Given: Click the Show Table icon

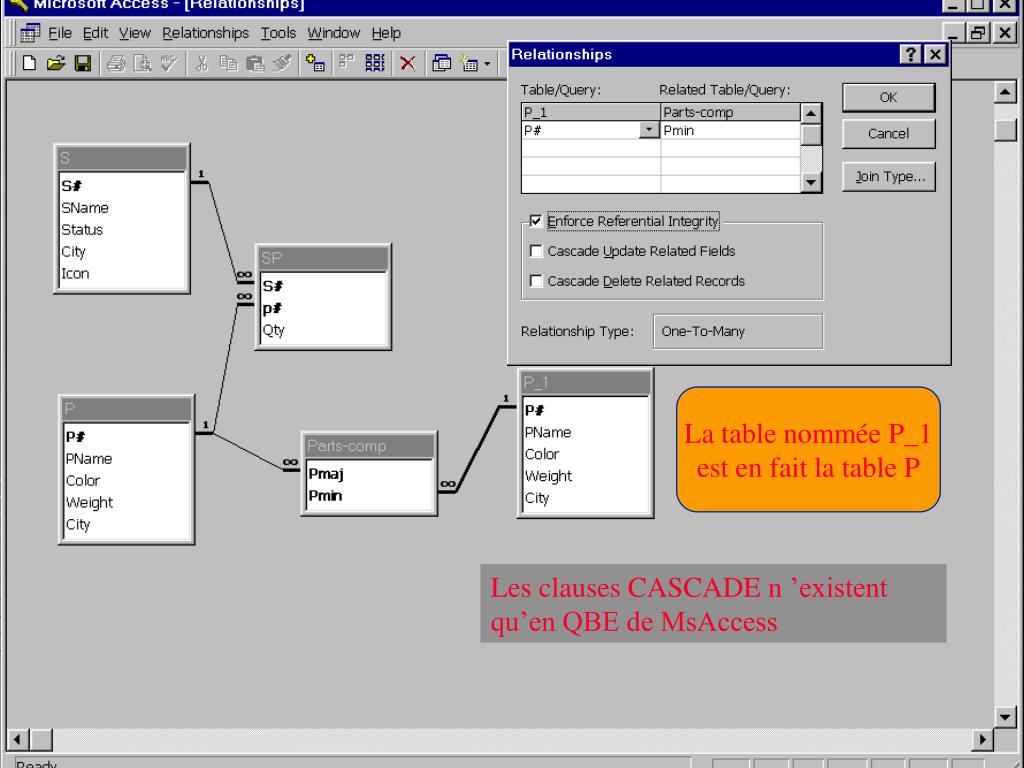Looking at the screenshot, I should [315, 63].
